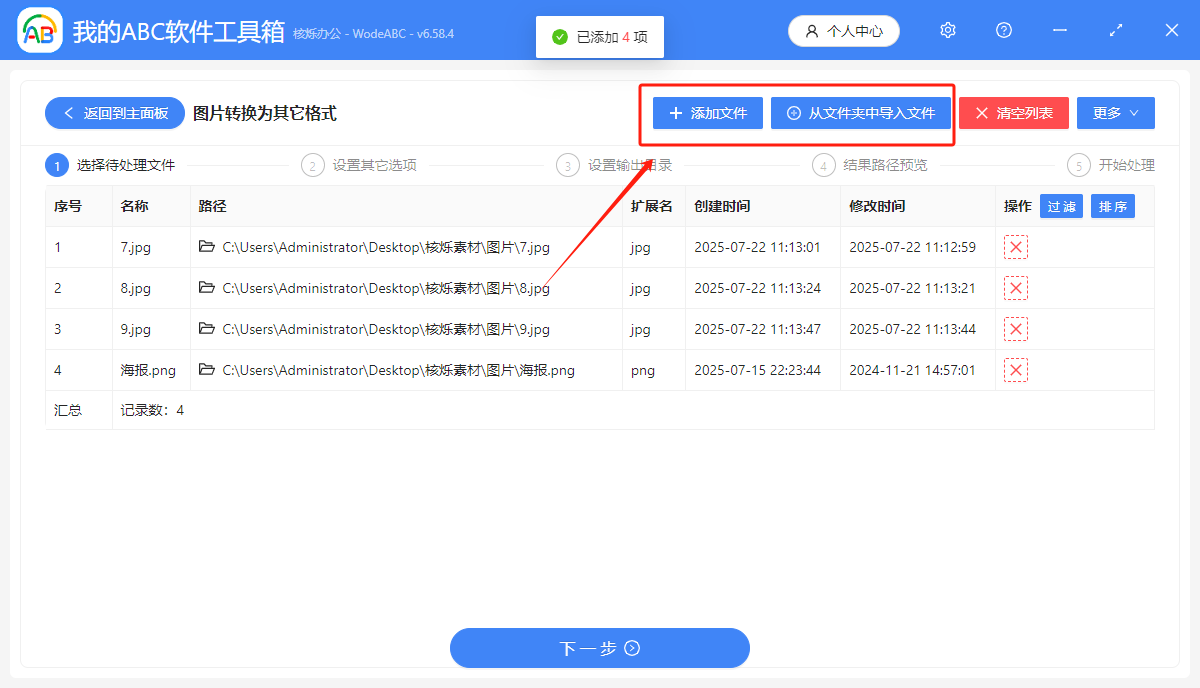Viewport: 1200px width, 688px height.
Task: Click the AB toolbox logo icon
Action: coord(38,30)
